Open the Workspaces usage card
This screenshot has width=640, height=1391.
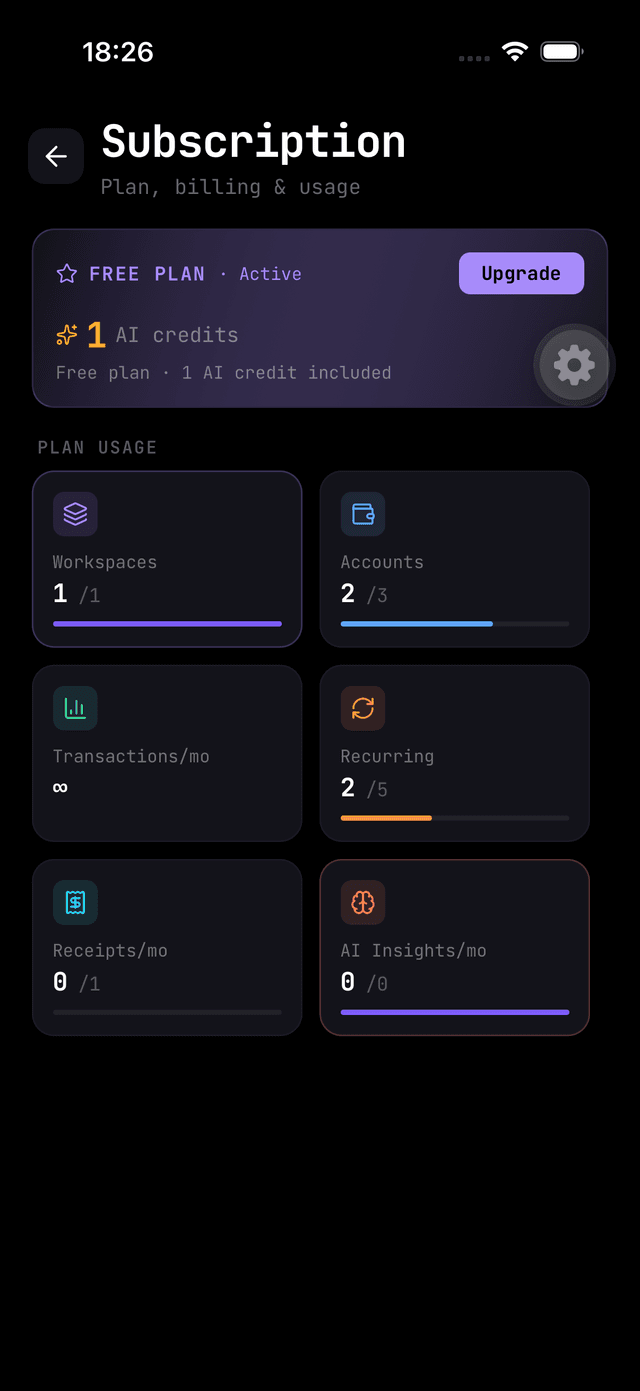click(x=167, y=559)
